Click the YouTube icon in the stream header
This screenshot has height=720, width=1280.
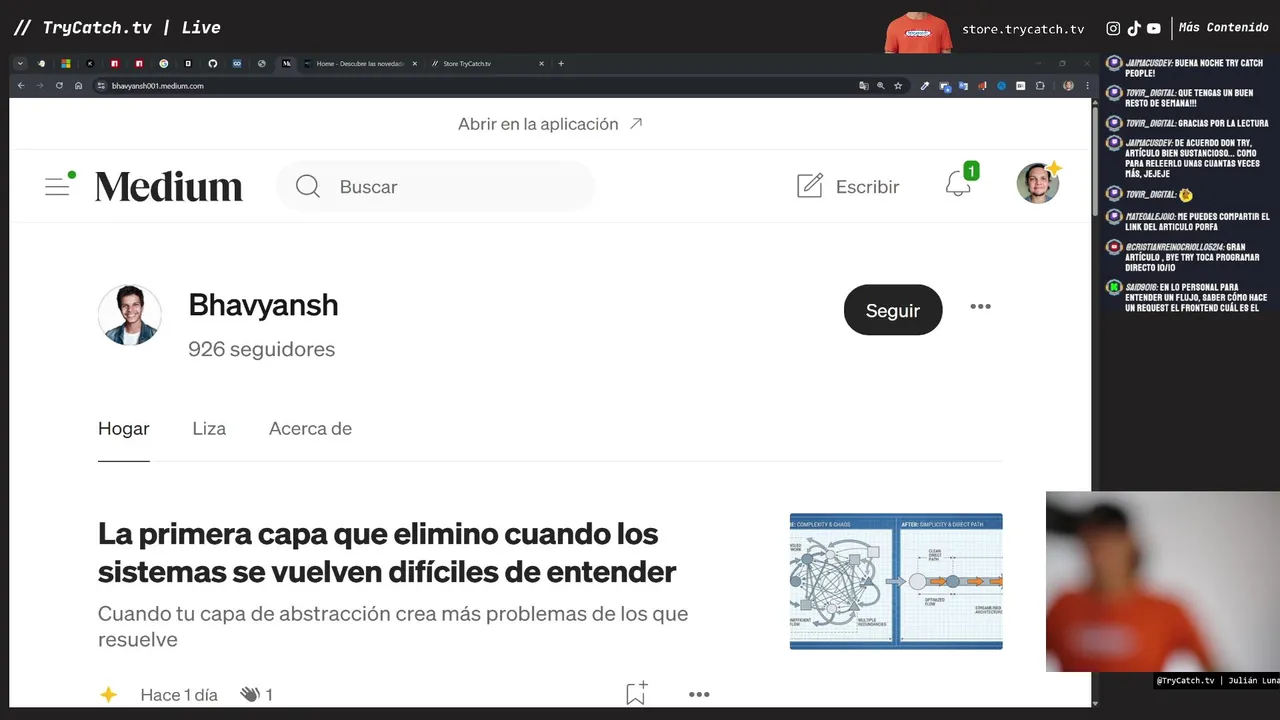pos(1154,29)
